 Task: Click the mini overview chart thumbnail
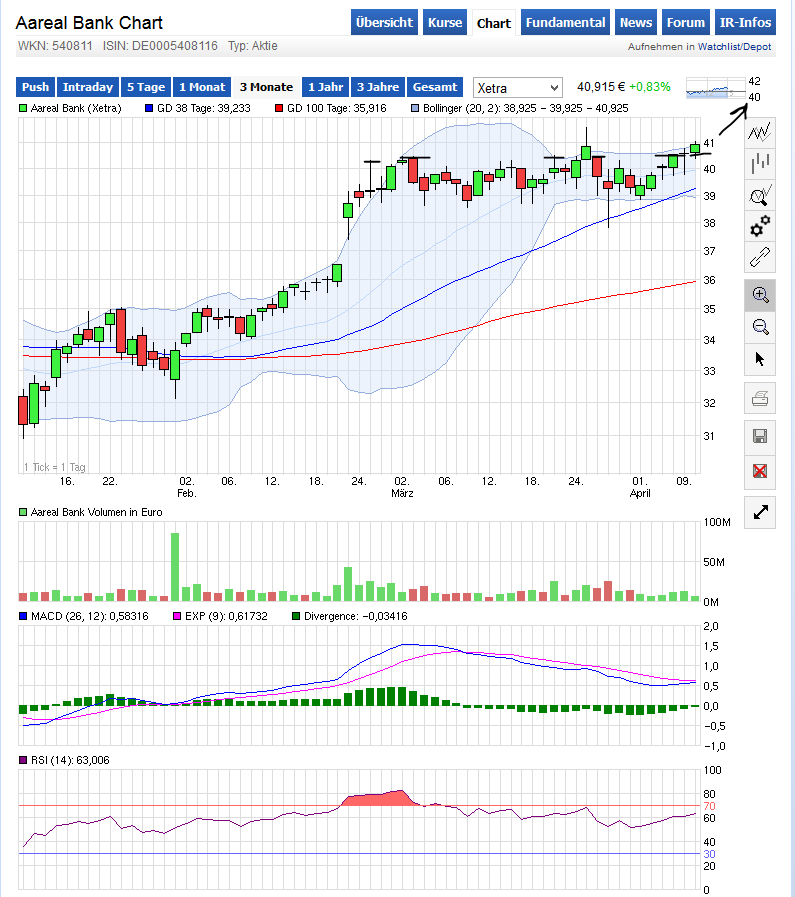pos(716,89)
